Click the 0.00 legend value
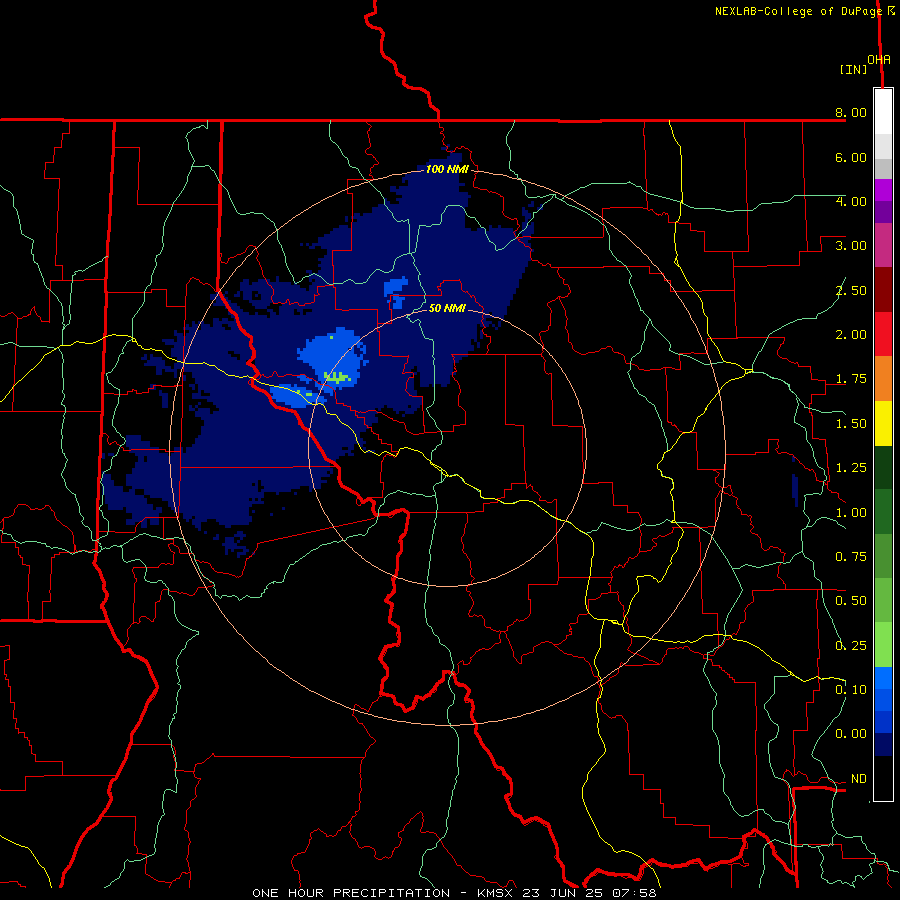 [x=851, y=734]
